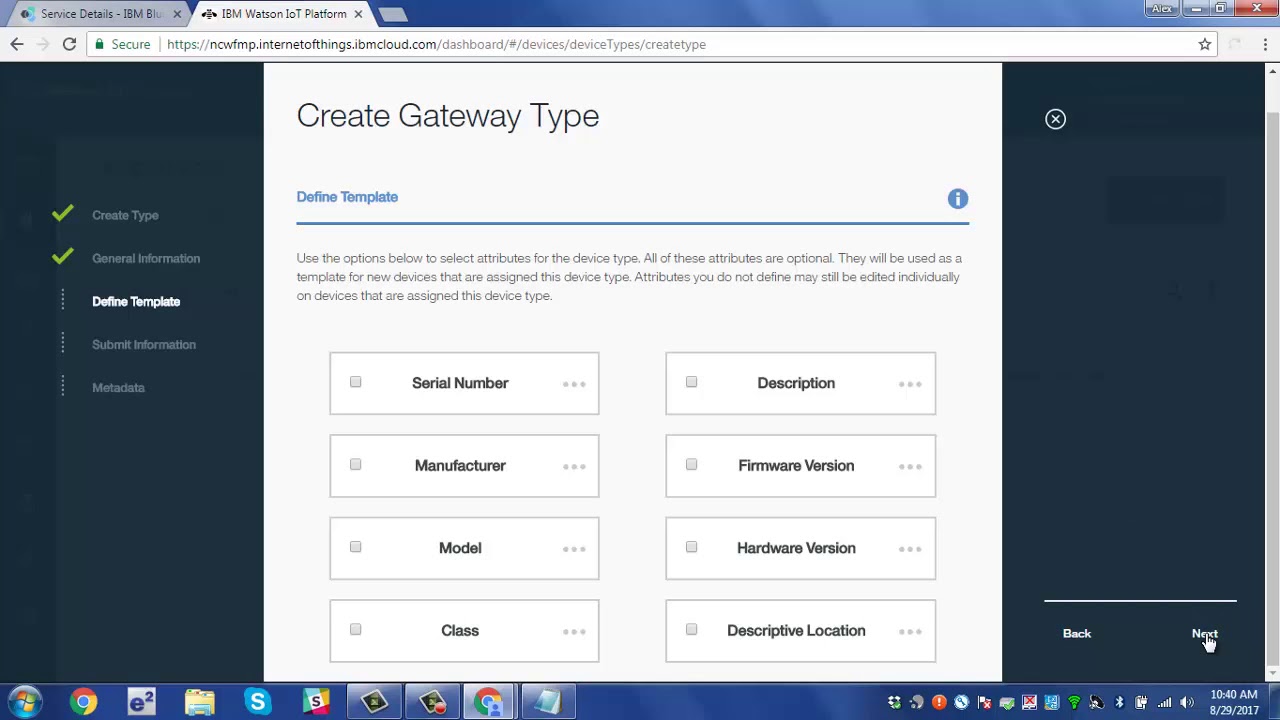Click the Bluetooth tray icon
Image resolution: width=1280 pixels, height=720 pixels.
click(x=1119, y=702)
